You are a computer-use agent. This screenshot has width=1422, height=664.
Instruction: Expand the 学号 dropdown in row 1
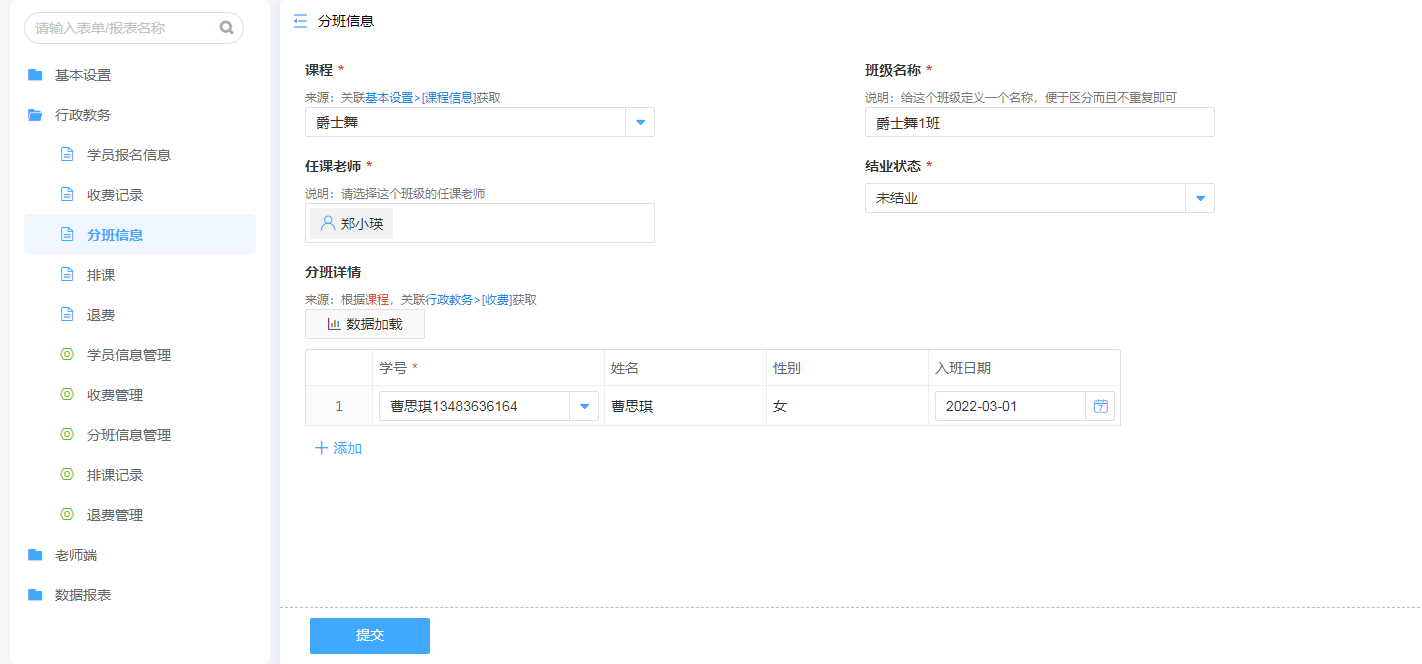coord(584,406)
